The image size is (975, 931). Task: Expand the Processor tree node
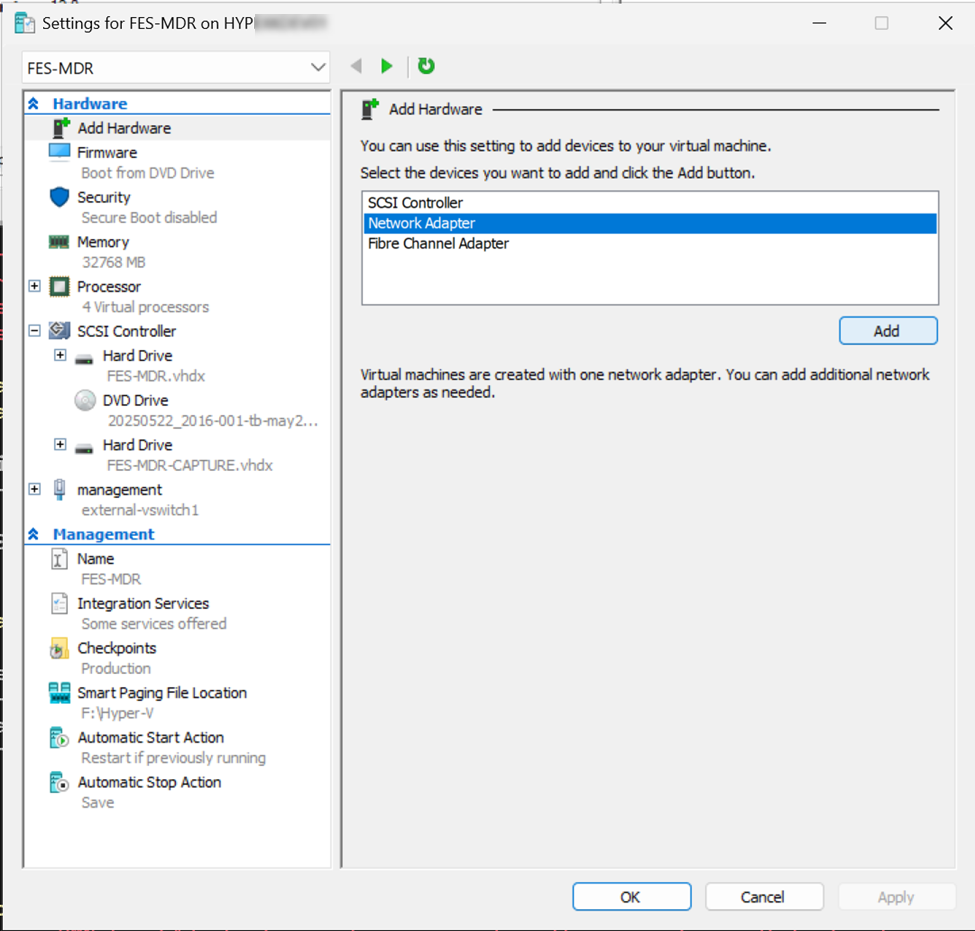tap(35, 286)
